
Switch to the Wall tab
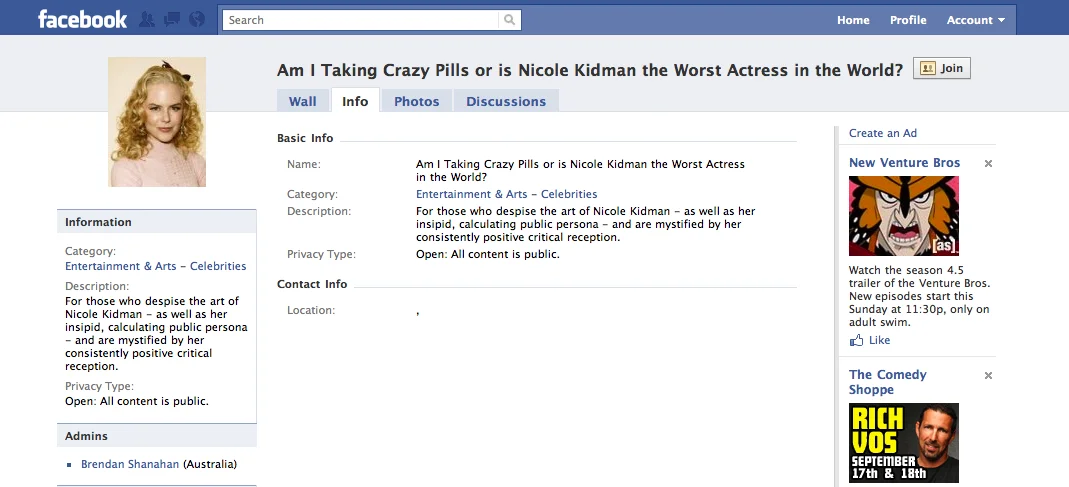click(303, 101)
